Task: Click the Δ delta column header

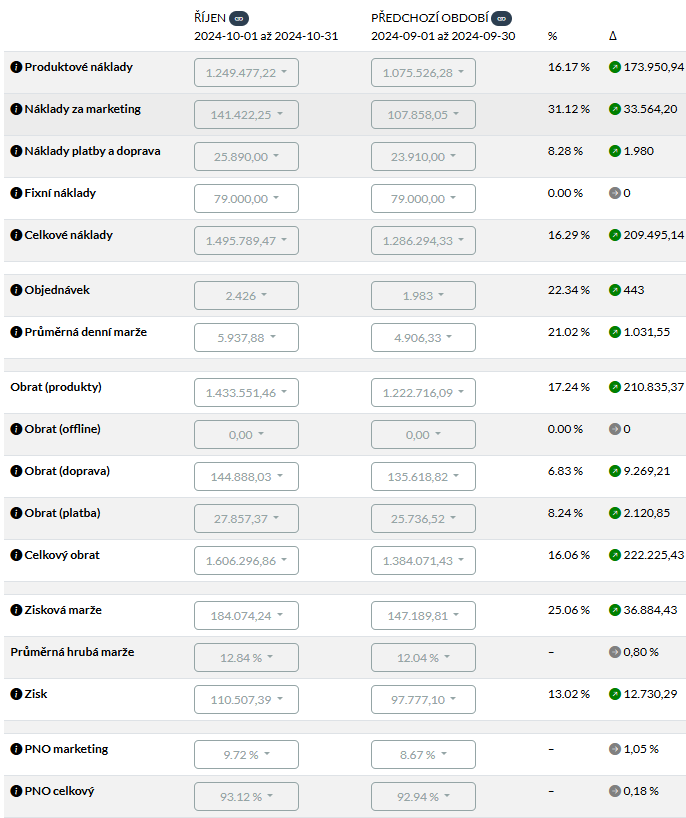Action: tap(613, 36)
